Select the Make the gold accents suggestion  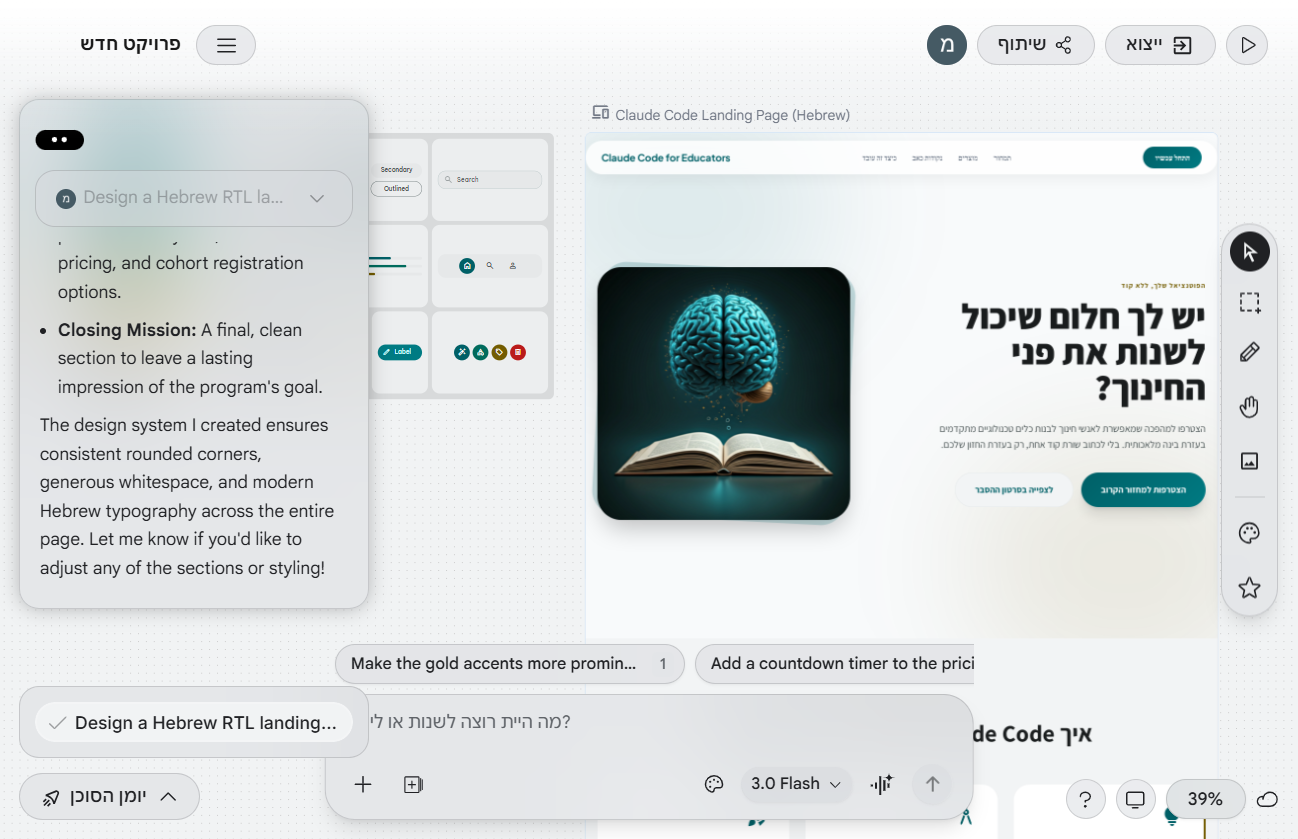tap(510, 664)
